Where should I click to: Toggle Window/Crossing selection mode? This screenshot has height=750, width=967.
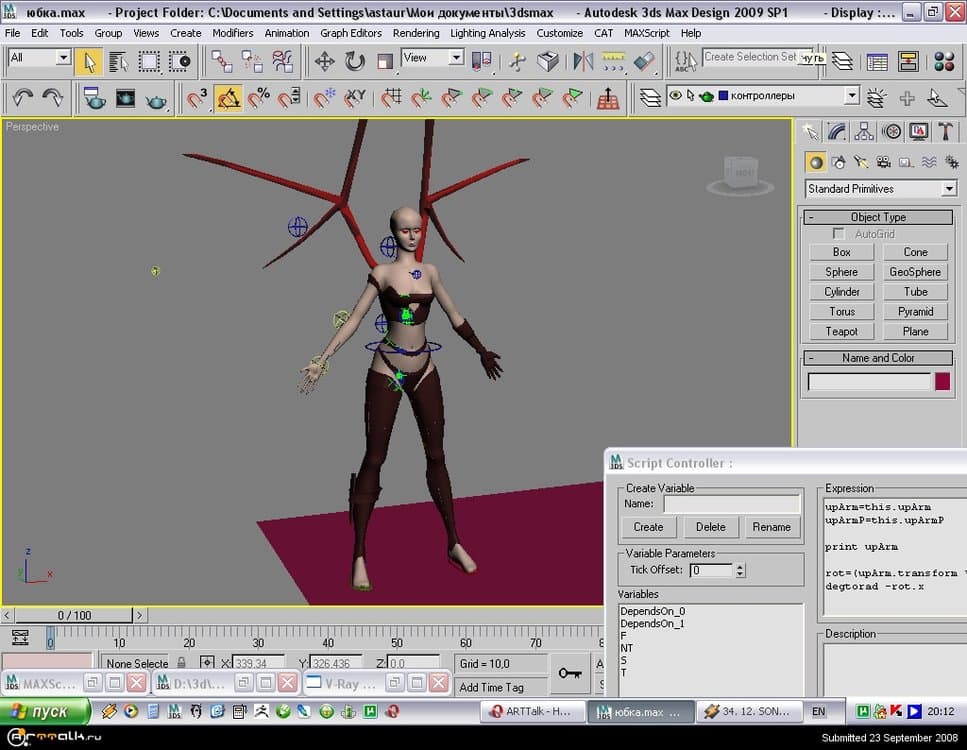(179, 62)
